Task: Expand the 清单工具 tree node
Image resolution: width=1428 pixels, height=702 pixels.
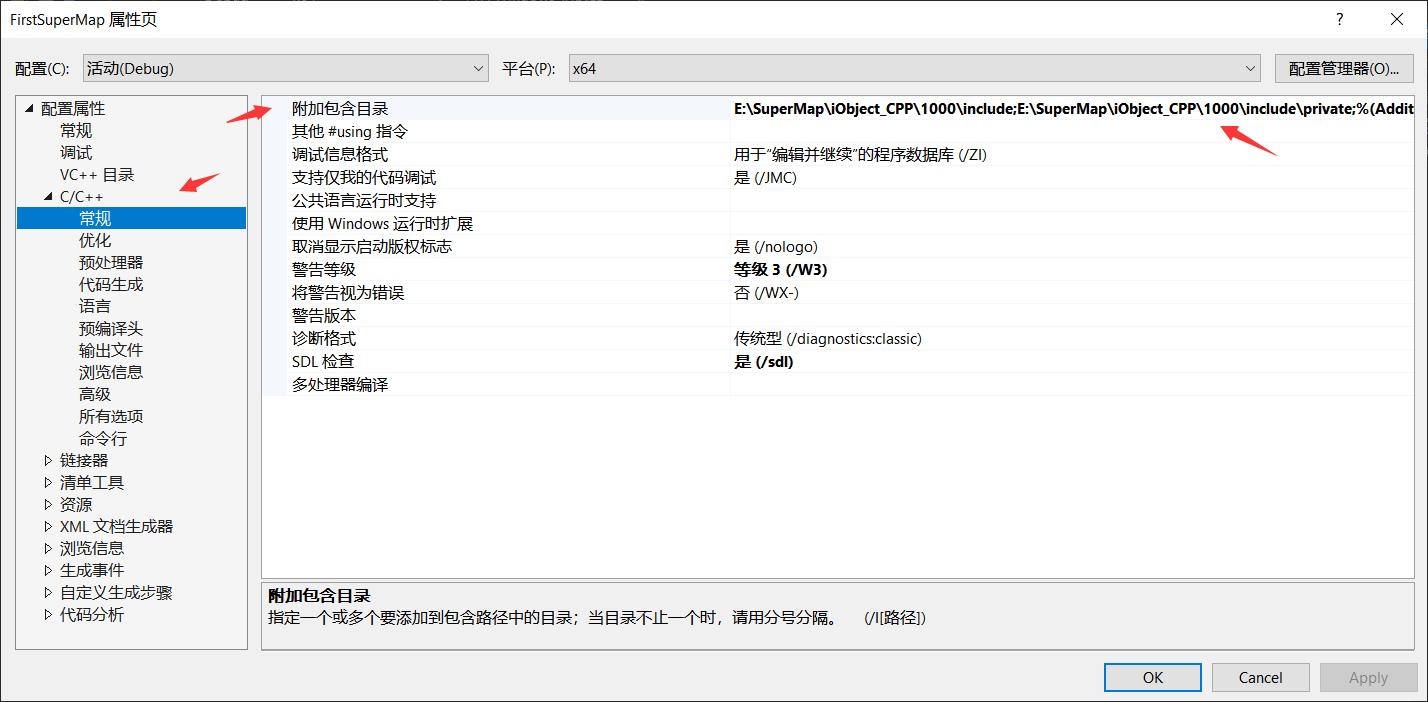Action: (x=47, y=482)
